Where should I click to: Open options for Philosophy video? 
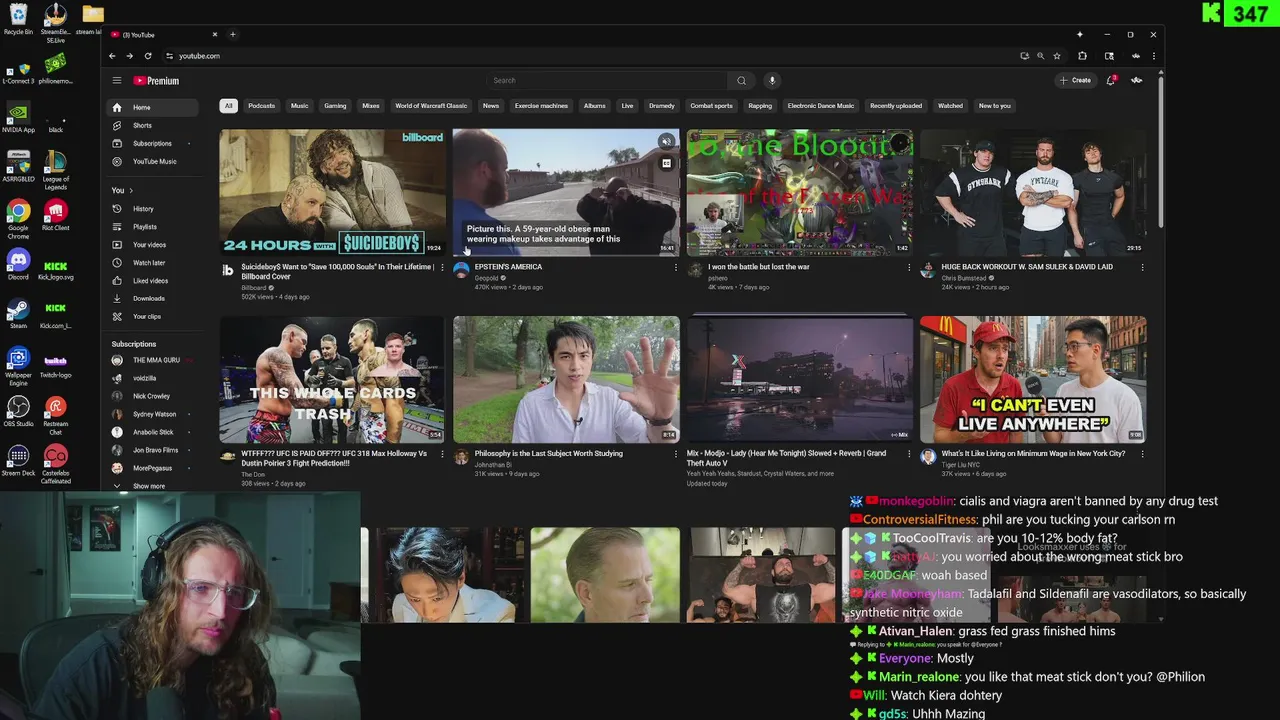675,454
